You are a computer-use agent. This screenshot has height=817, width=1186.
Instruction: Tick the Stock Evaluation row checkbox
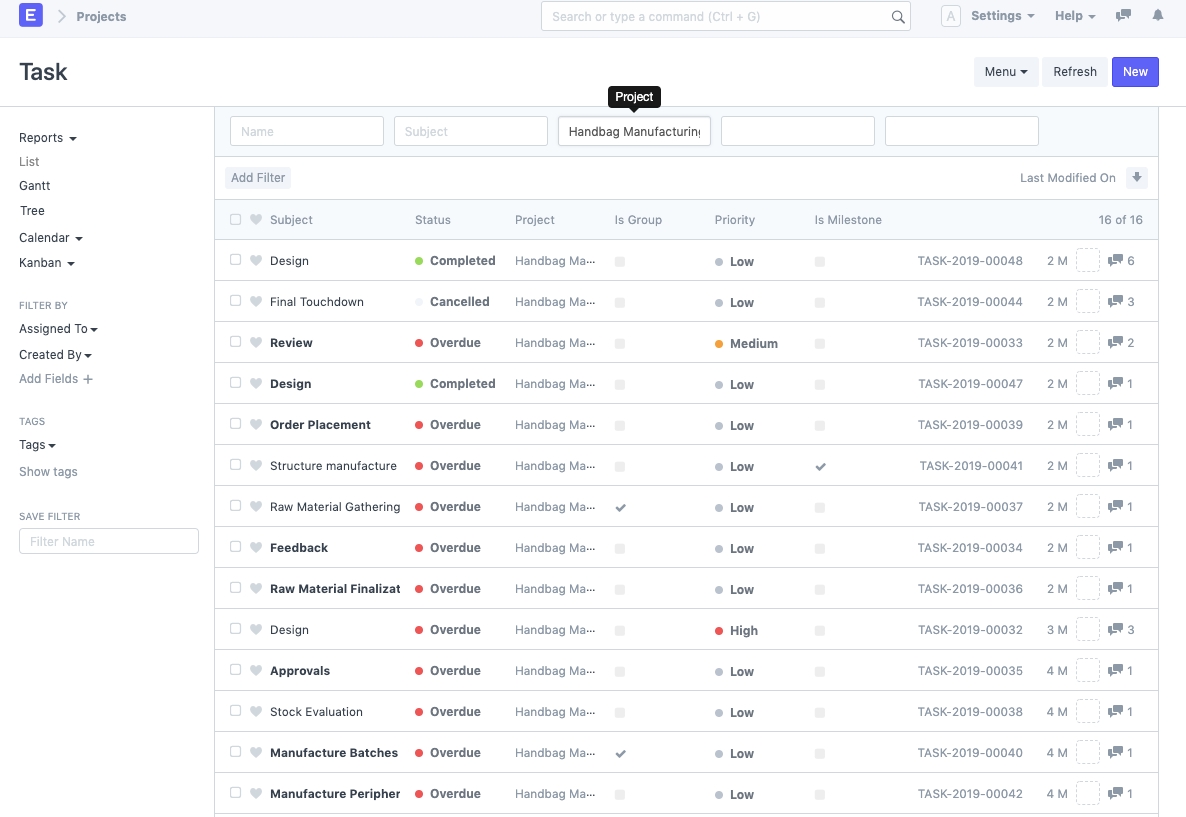(x=236, y=711)
